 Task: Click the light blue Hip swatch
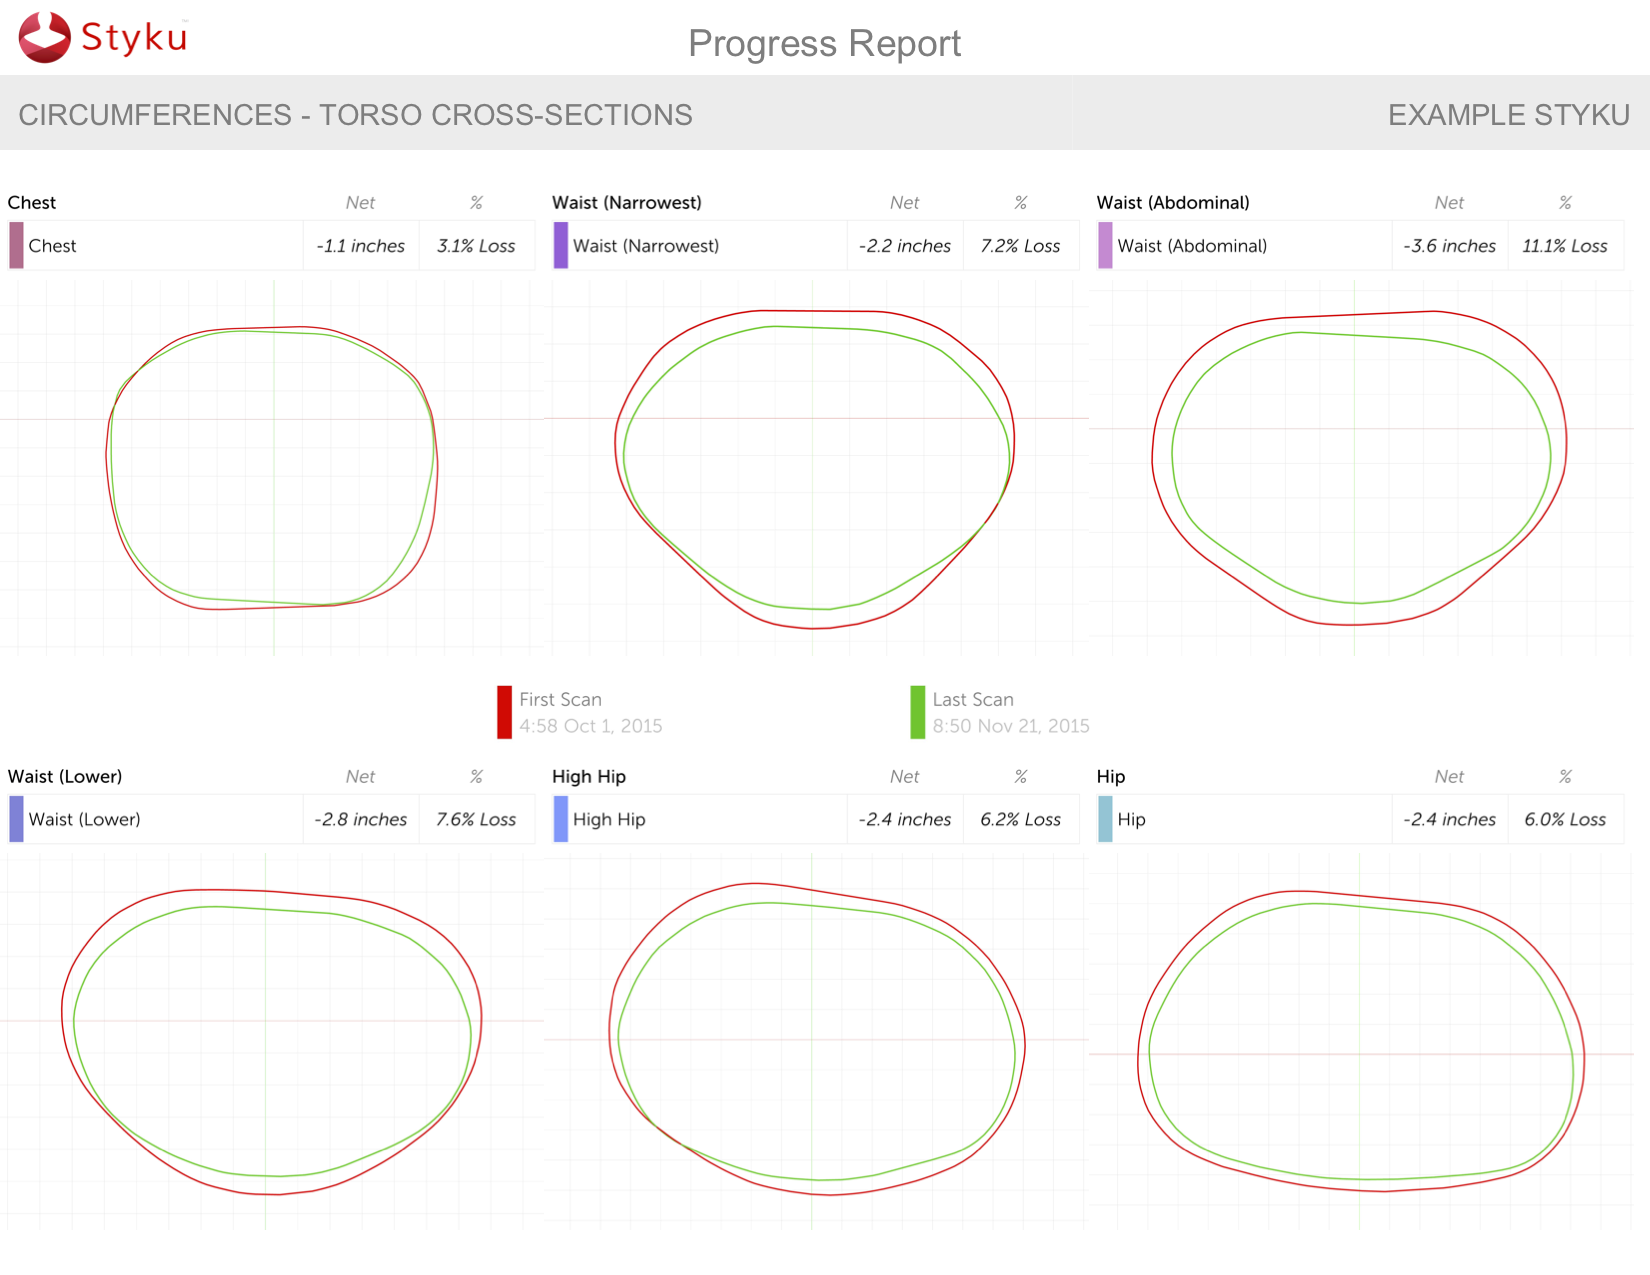point(1105,819)
